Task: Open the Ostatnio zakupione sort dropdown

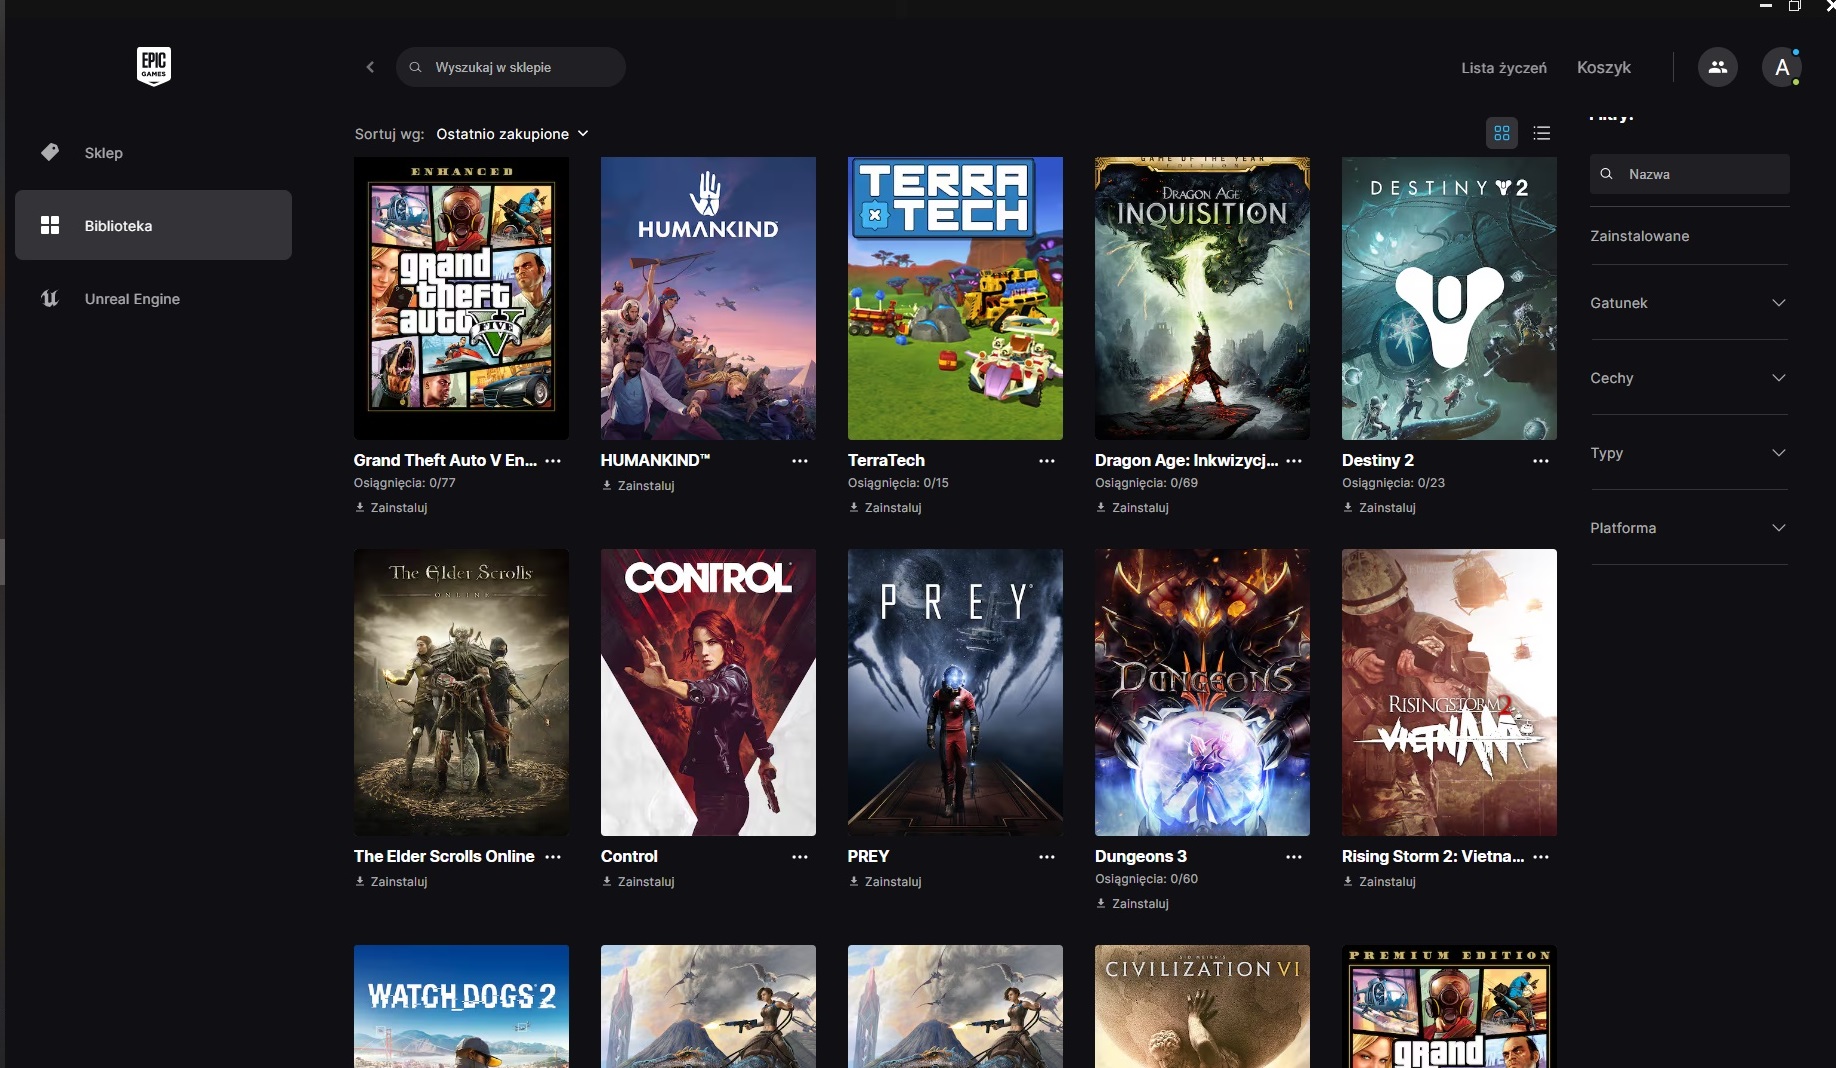Action: (512, 134)
